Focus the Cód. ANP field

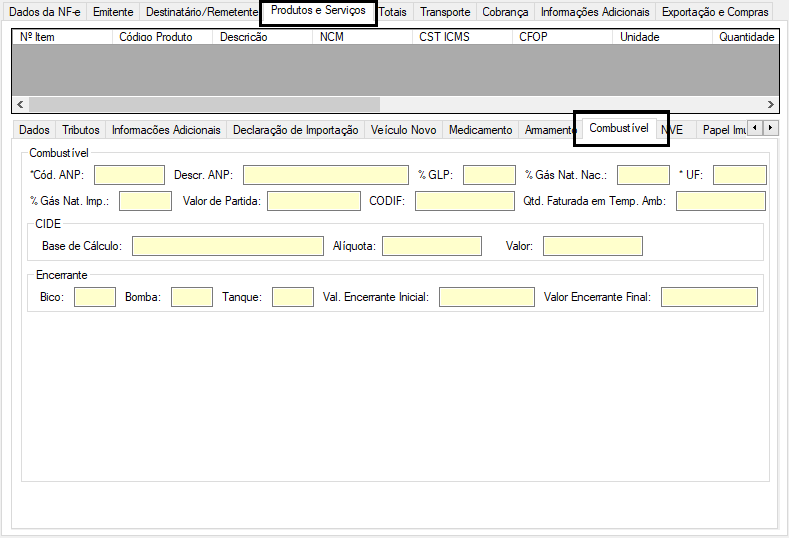coord(129,175)
